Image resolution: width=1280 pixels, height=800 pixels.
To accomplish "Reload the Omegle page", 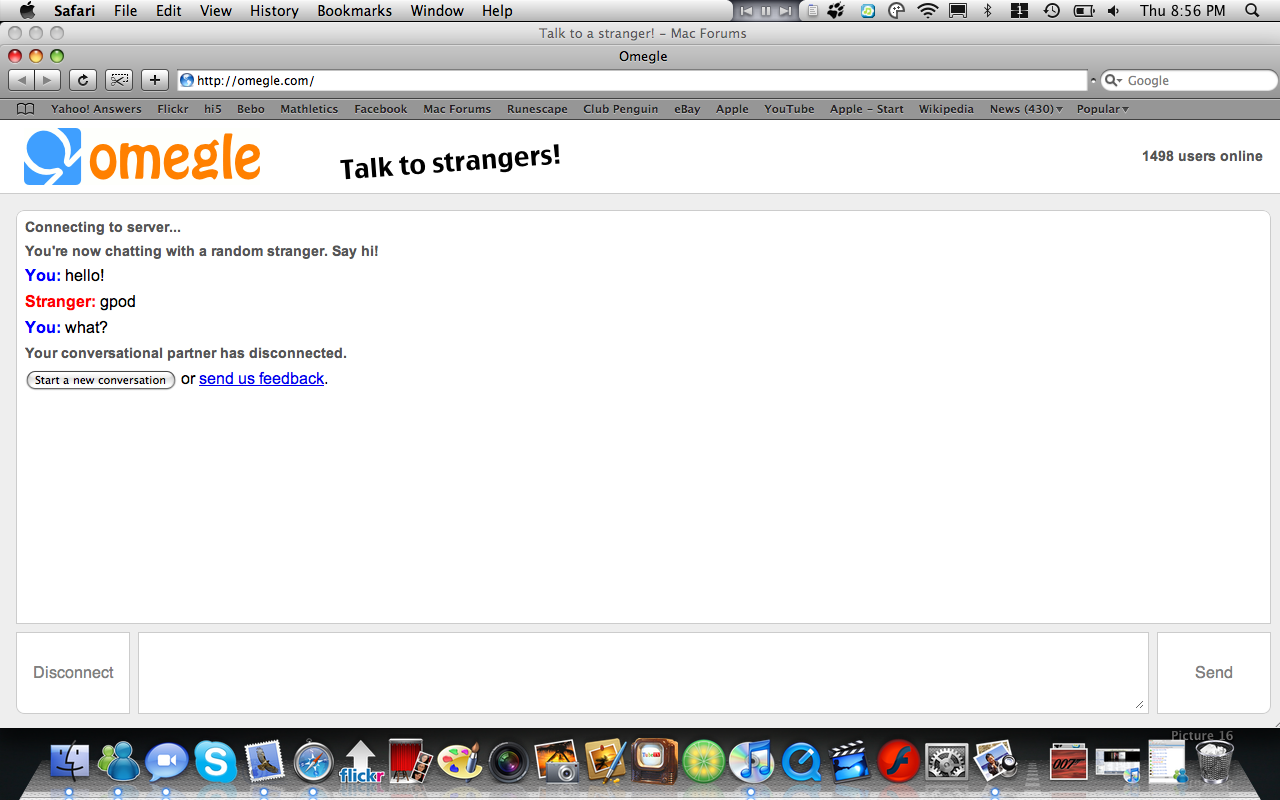I will 83,80.
